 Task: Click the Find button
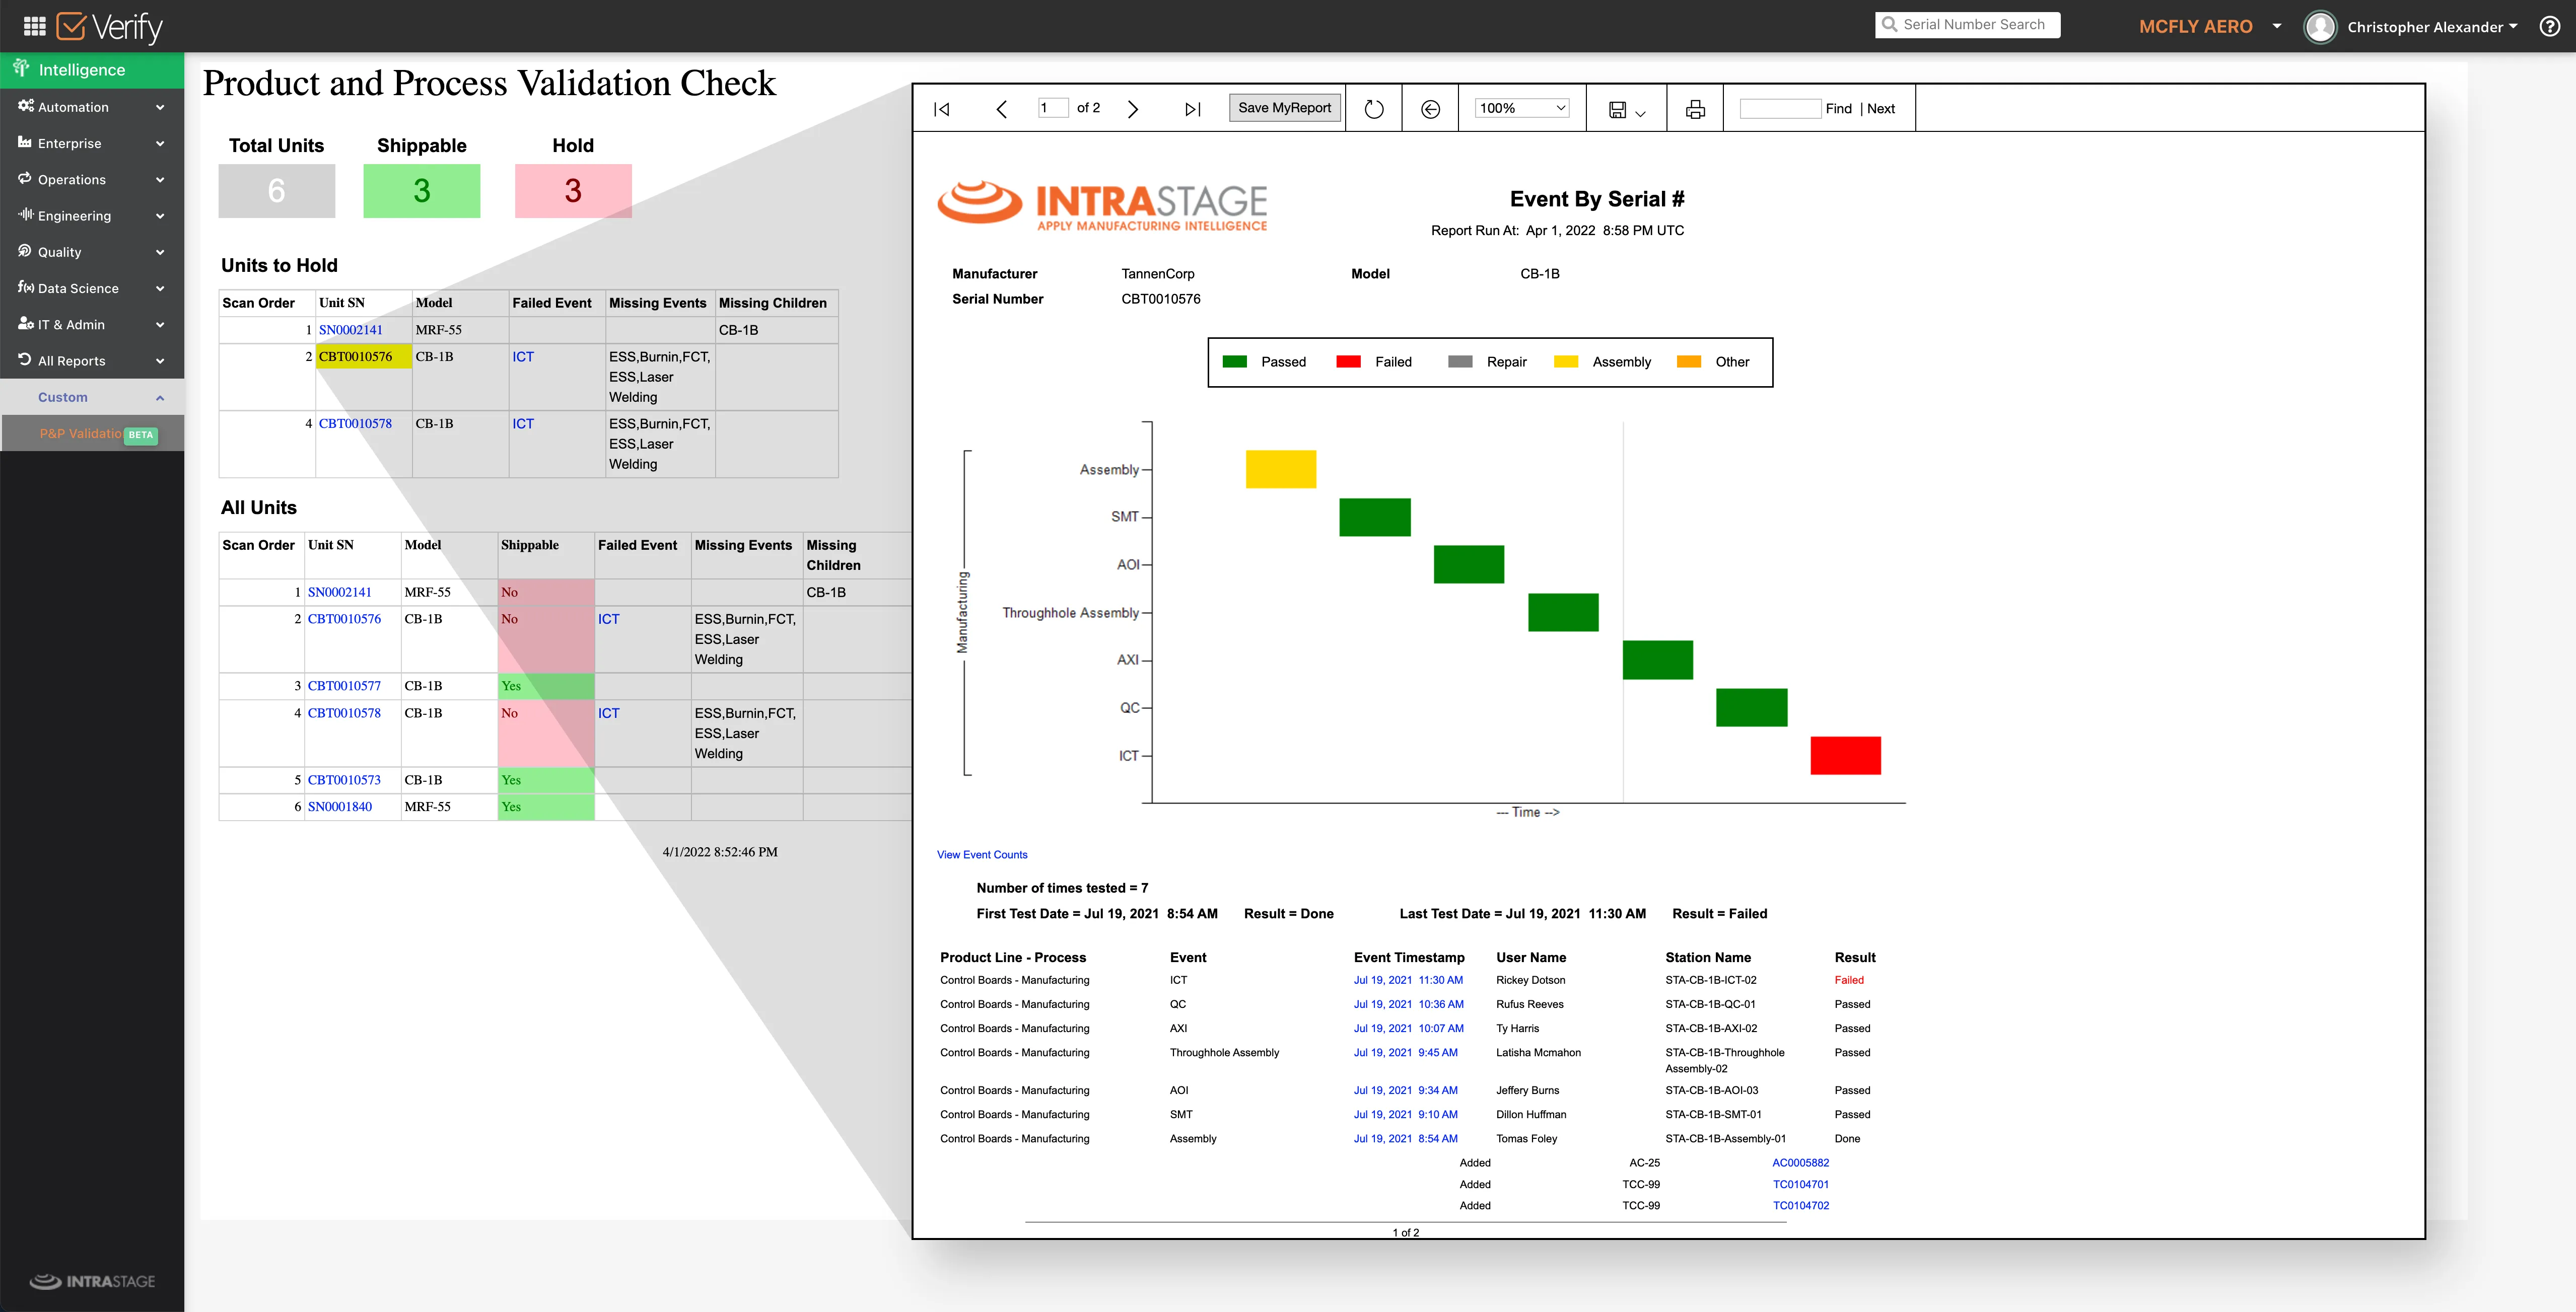click(1838, 109)
